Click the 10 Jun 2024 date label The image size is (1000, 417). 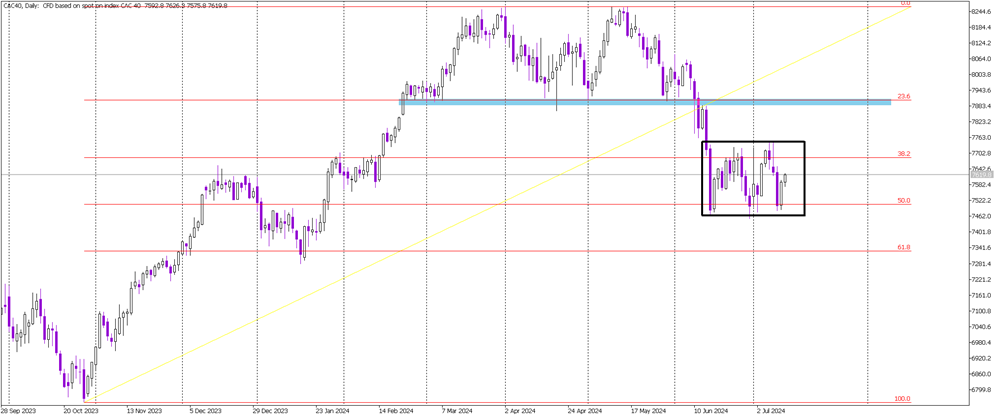coord(711,411)
